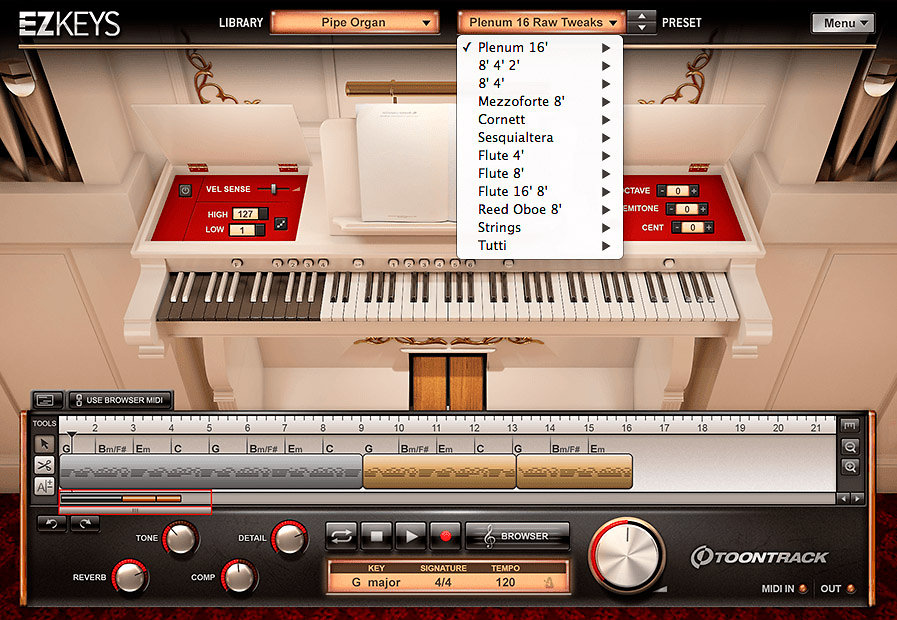Select Flute 16' 8' menu item
Screen dimensions: 897x620
(x=539, y=192)
